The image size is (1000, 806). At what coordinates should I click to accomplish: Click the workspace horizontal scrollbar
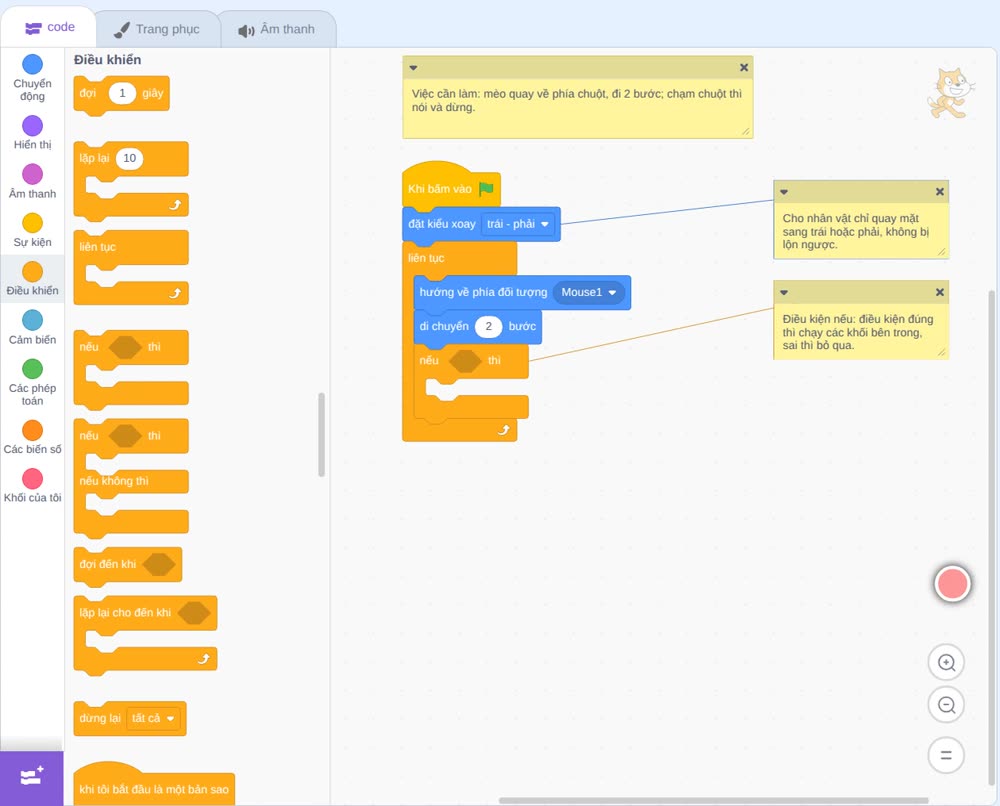[x=713, y=800]
